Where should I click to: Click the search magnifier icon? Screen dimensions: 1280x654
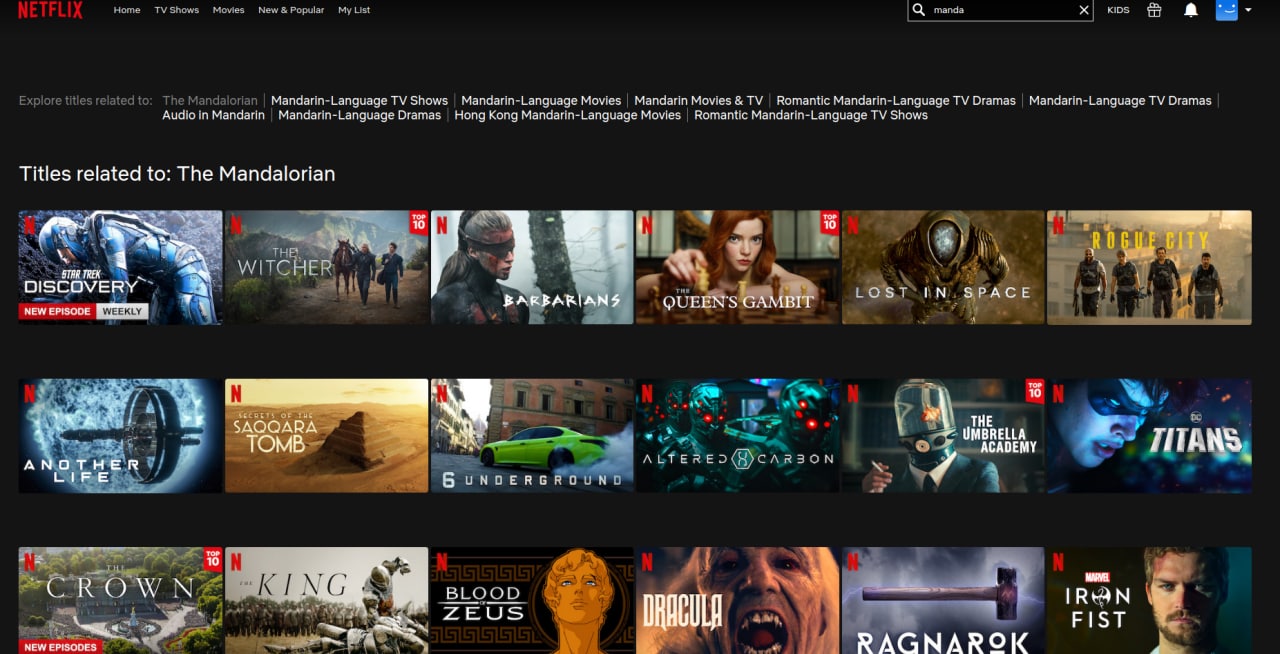[x=919, y=10]
